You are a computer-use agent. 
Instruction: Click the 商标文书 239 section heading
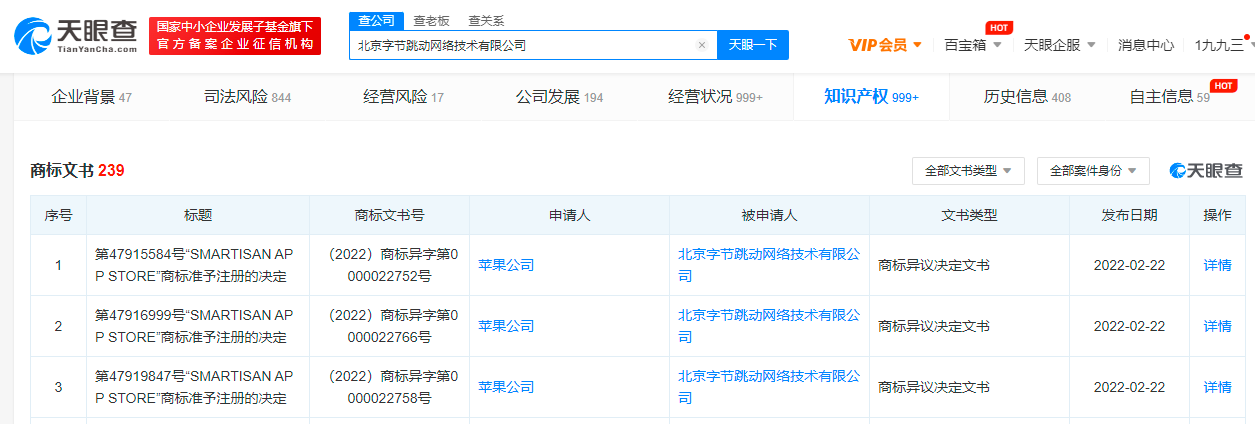tap(77, 171)
